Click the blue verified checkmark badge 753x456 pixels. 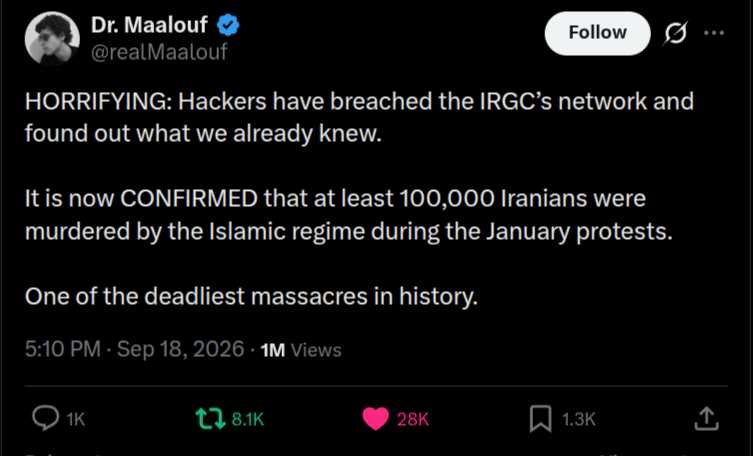[x=228, y=25]
